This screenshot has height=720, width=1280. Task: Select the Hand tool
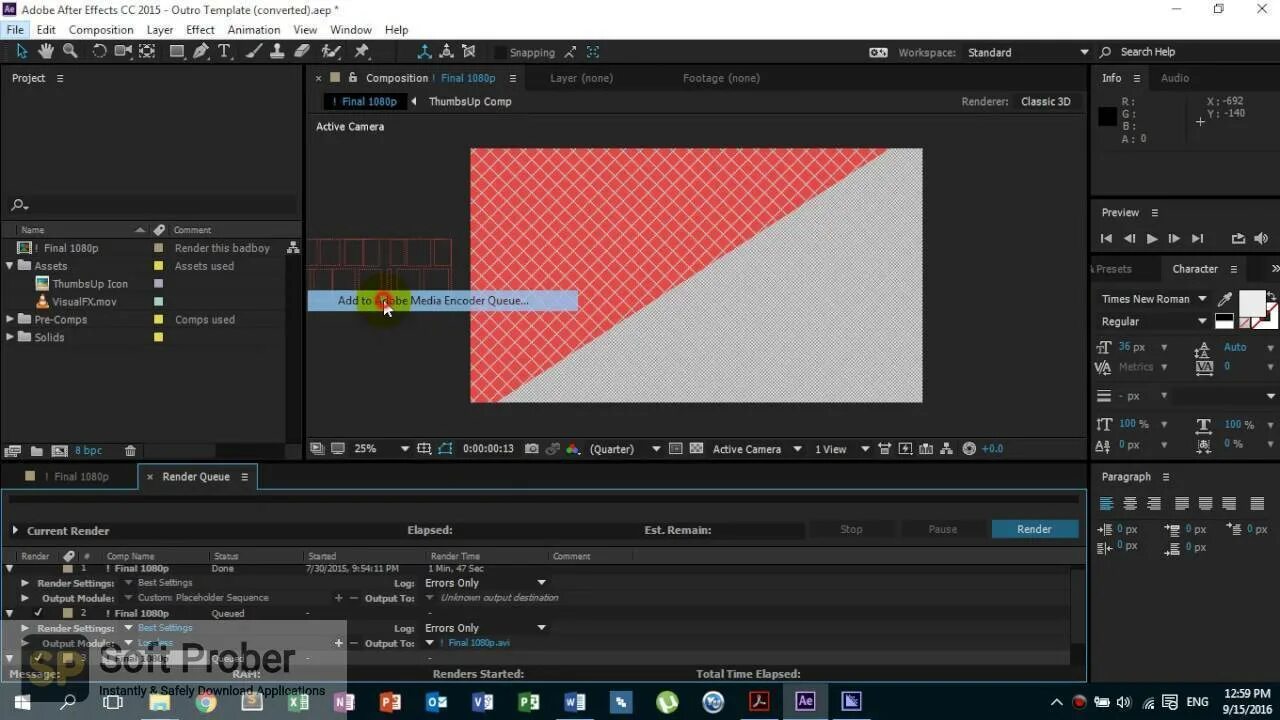click(46, 51)
